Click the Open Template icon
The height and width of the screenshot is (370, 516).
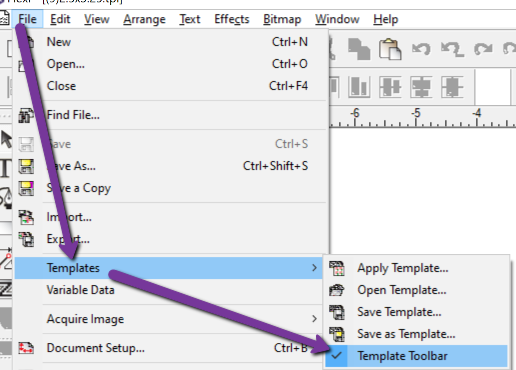337,290
